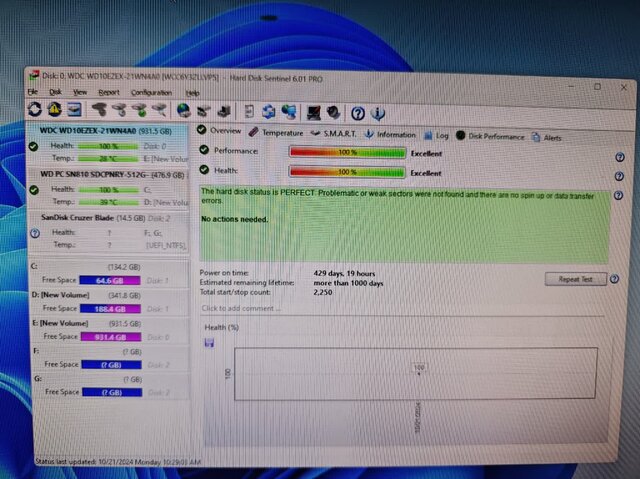Switch to the Temperature tab
The image size is (640, 479).
coord(276,133)
